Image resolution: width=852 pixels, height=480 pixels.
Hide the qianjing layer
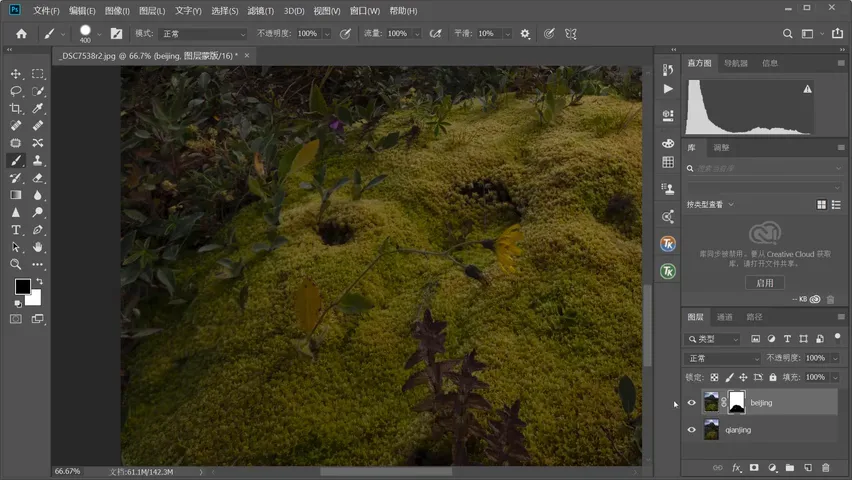692,430
